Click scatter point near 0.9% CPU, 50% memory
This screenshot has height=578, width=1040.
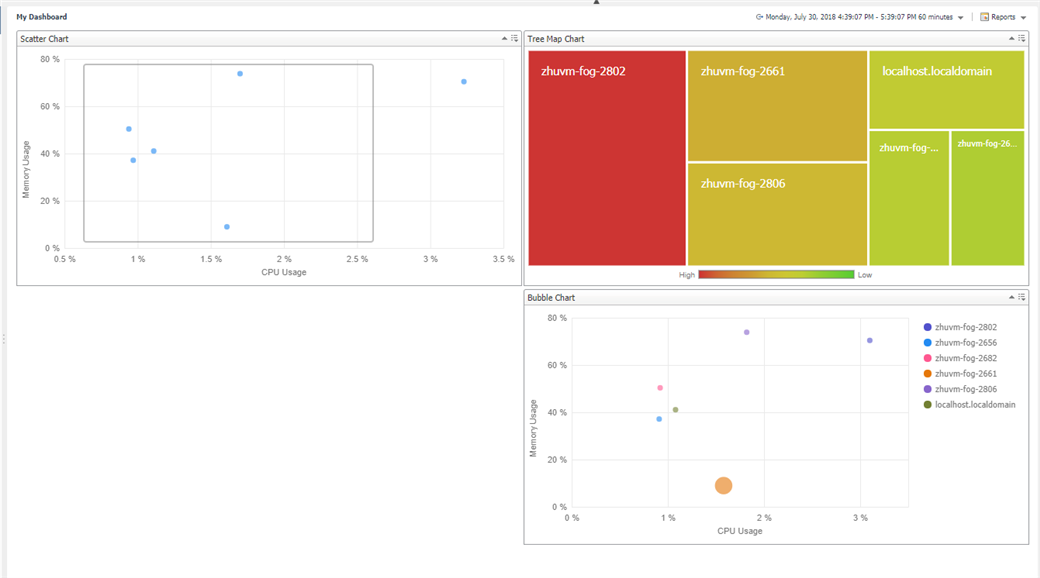[x=129, y=129]
